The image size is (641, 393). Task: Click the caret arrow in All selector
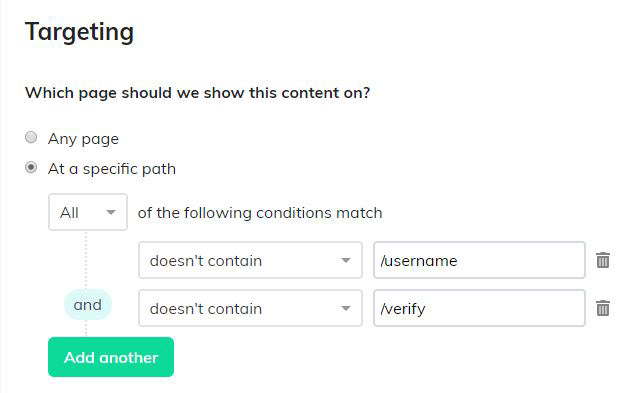(x=111, y=212)
